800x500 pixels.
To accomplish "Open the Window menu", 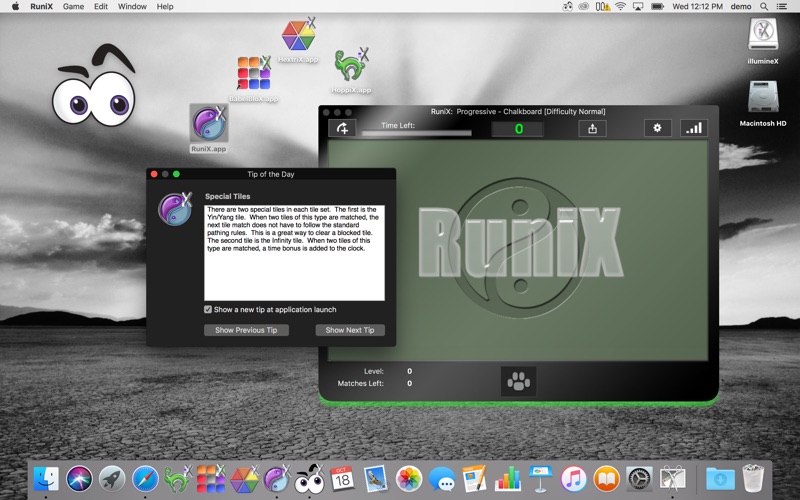I will coord(132,6).
